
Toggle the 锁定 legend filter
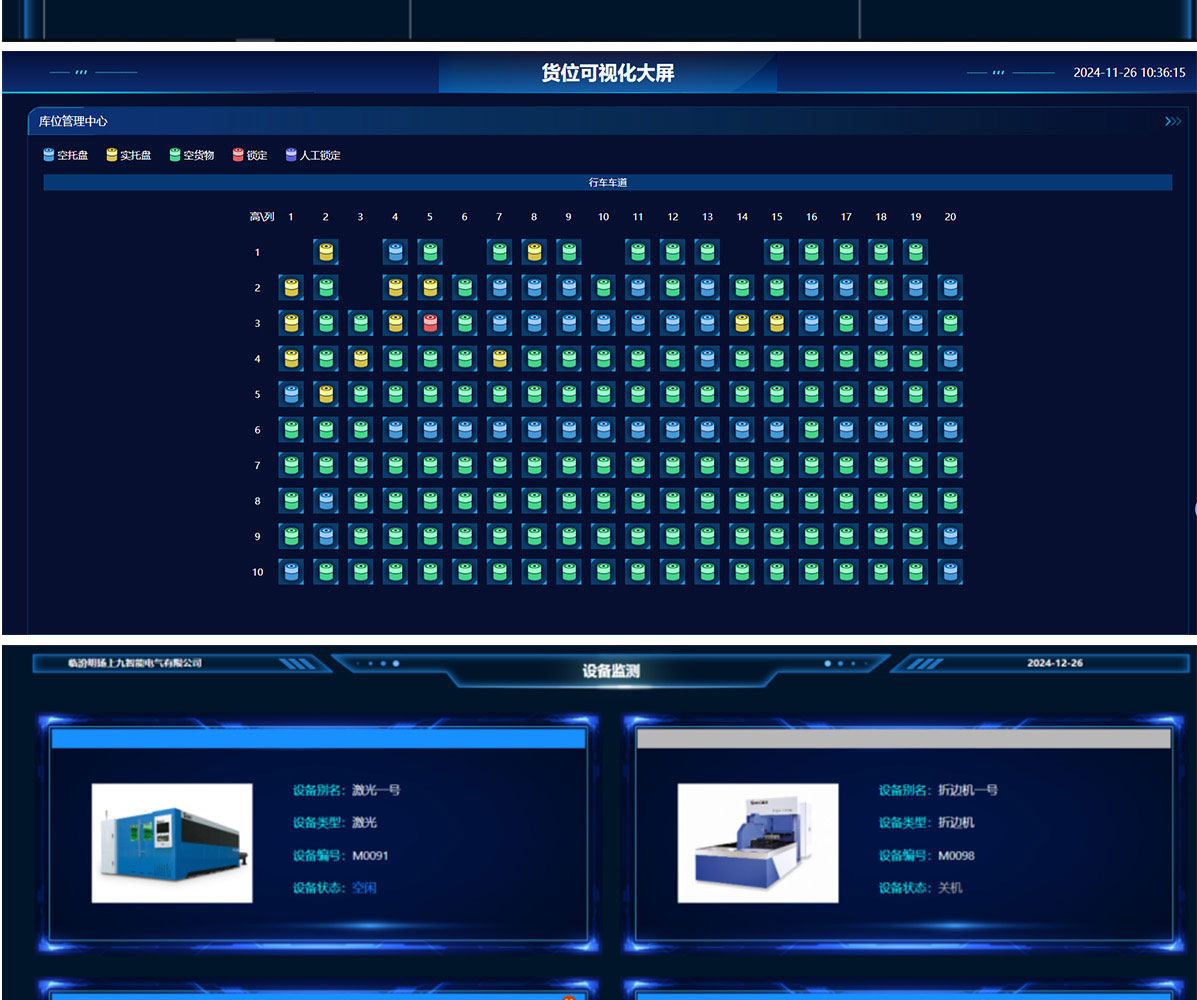click(250, 155)
